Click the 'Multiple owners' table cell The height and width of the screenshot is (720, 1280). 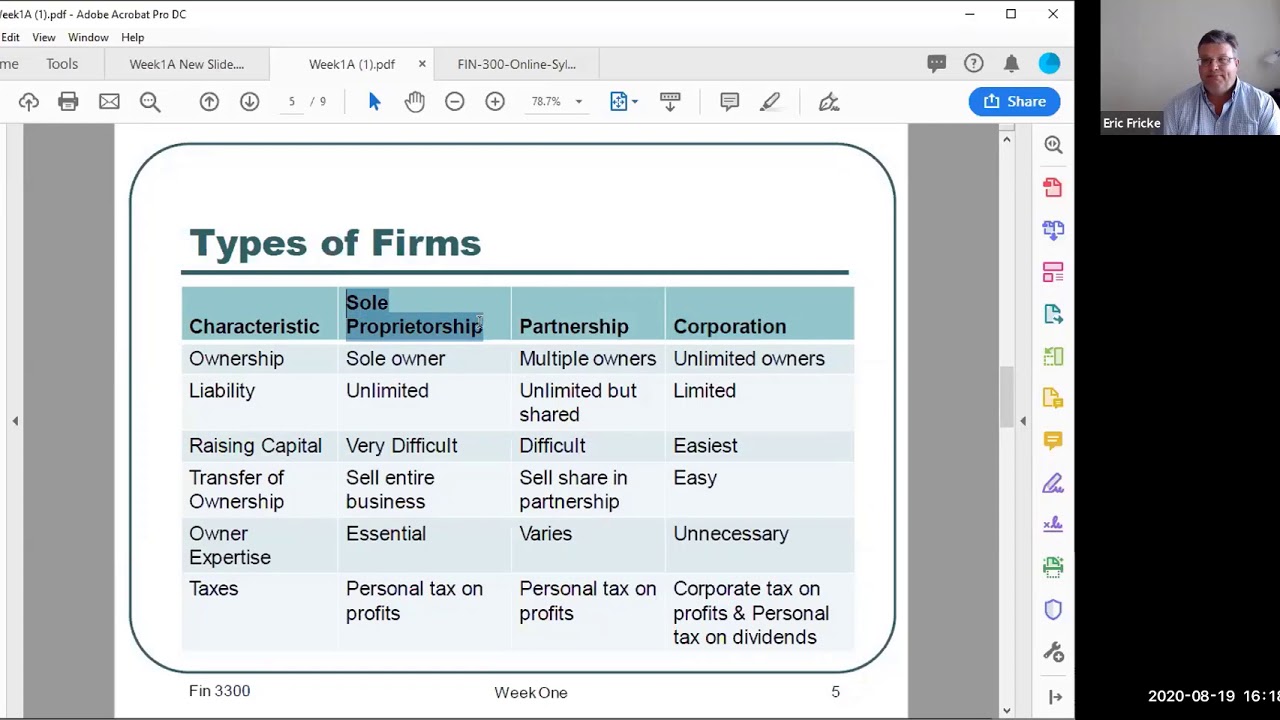click(588, 358)
